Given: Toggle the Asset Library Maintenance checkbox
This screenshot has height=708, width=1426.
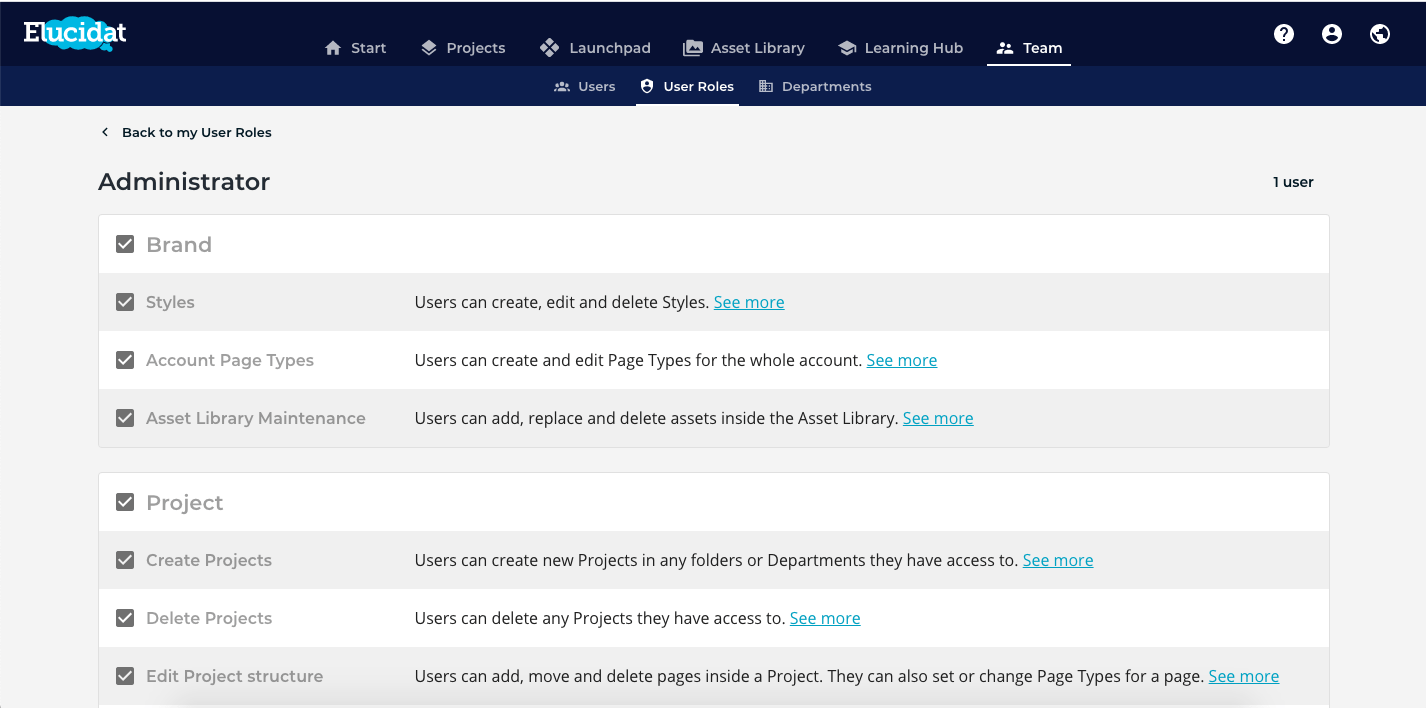Looking at the screenshot, I should tap(125, 418).
